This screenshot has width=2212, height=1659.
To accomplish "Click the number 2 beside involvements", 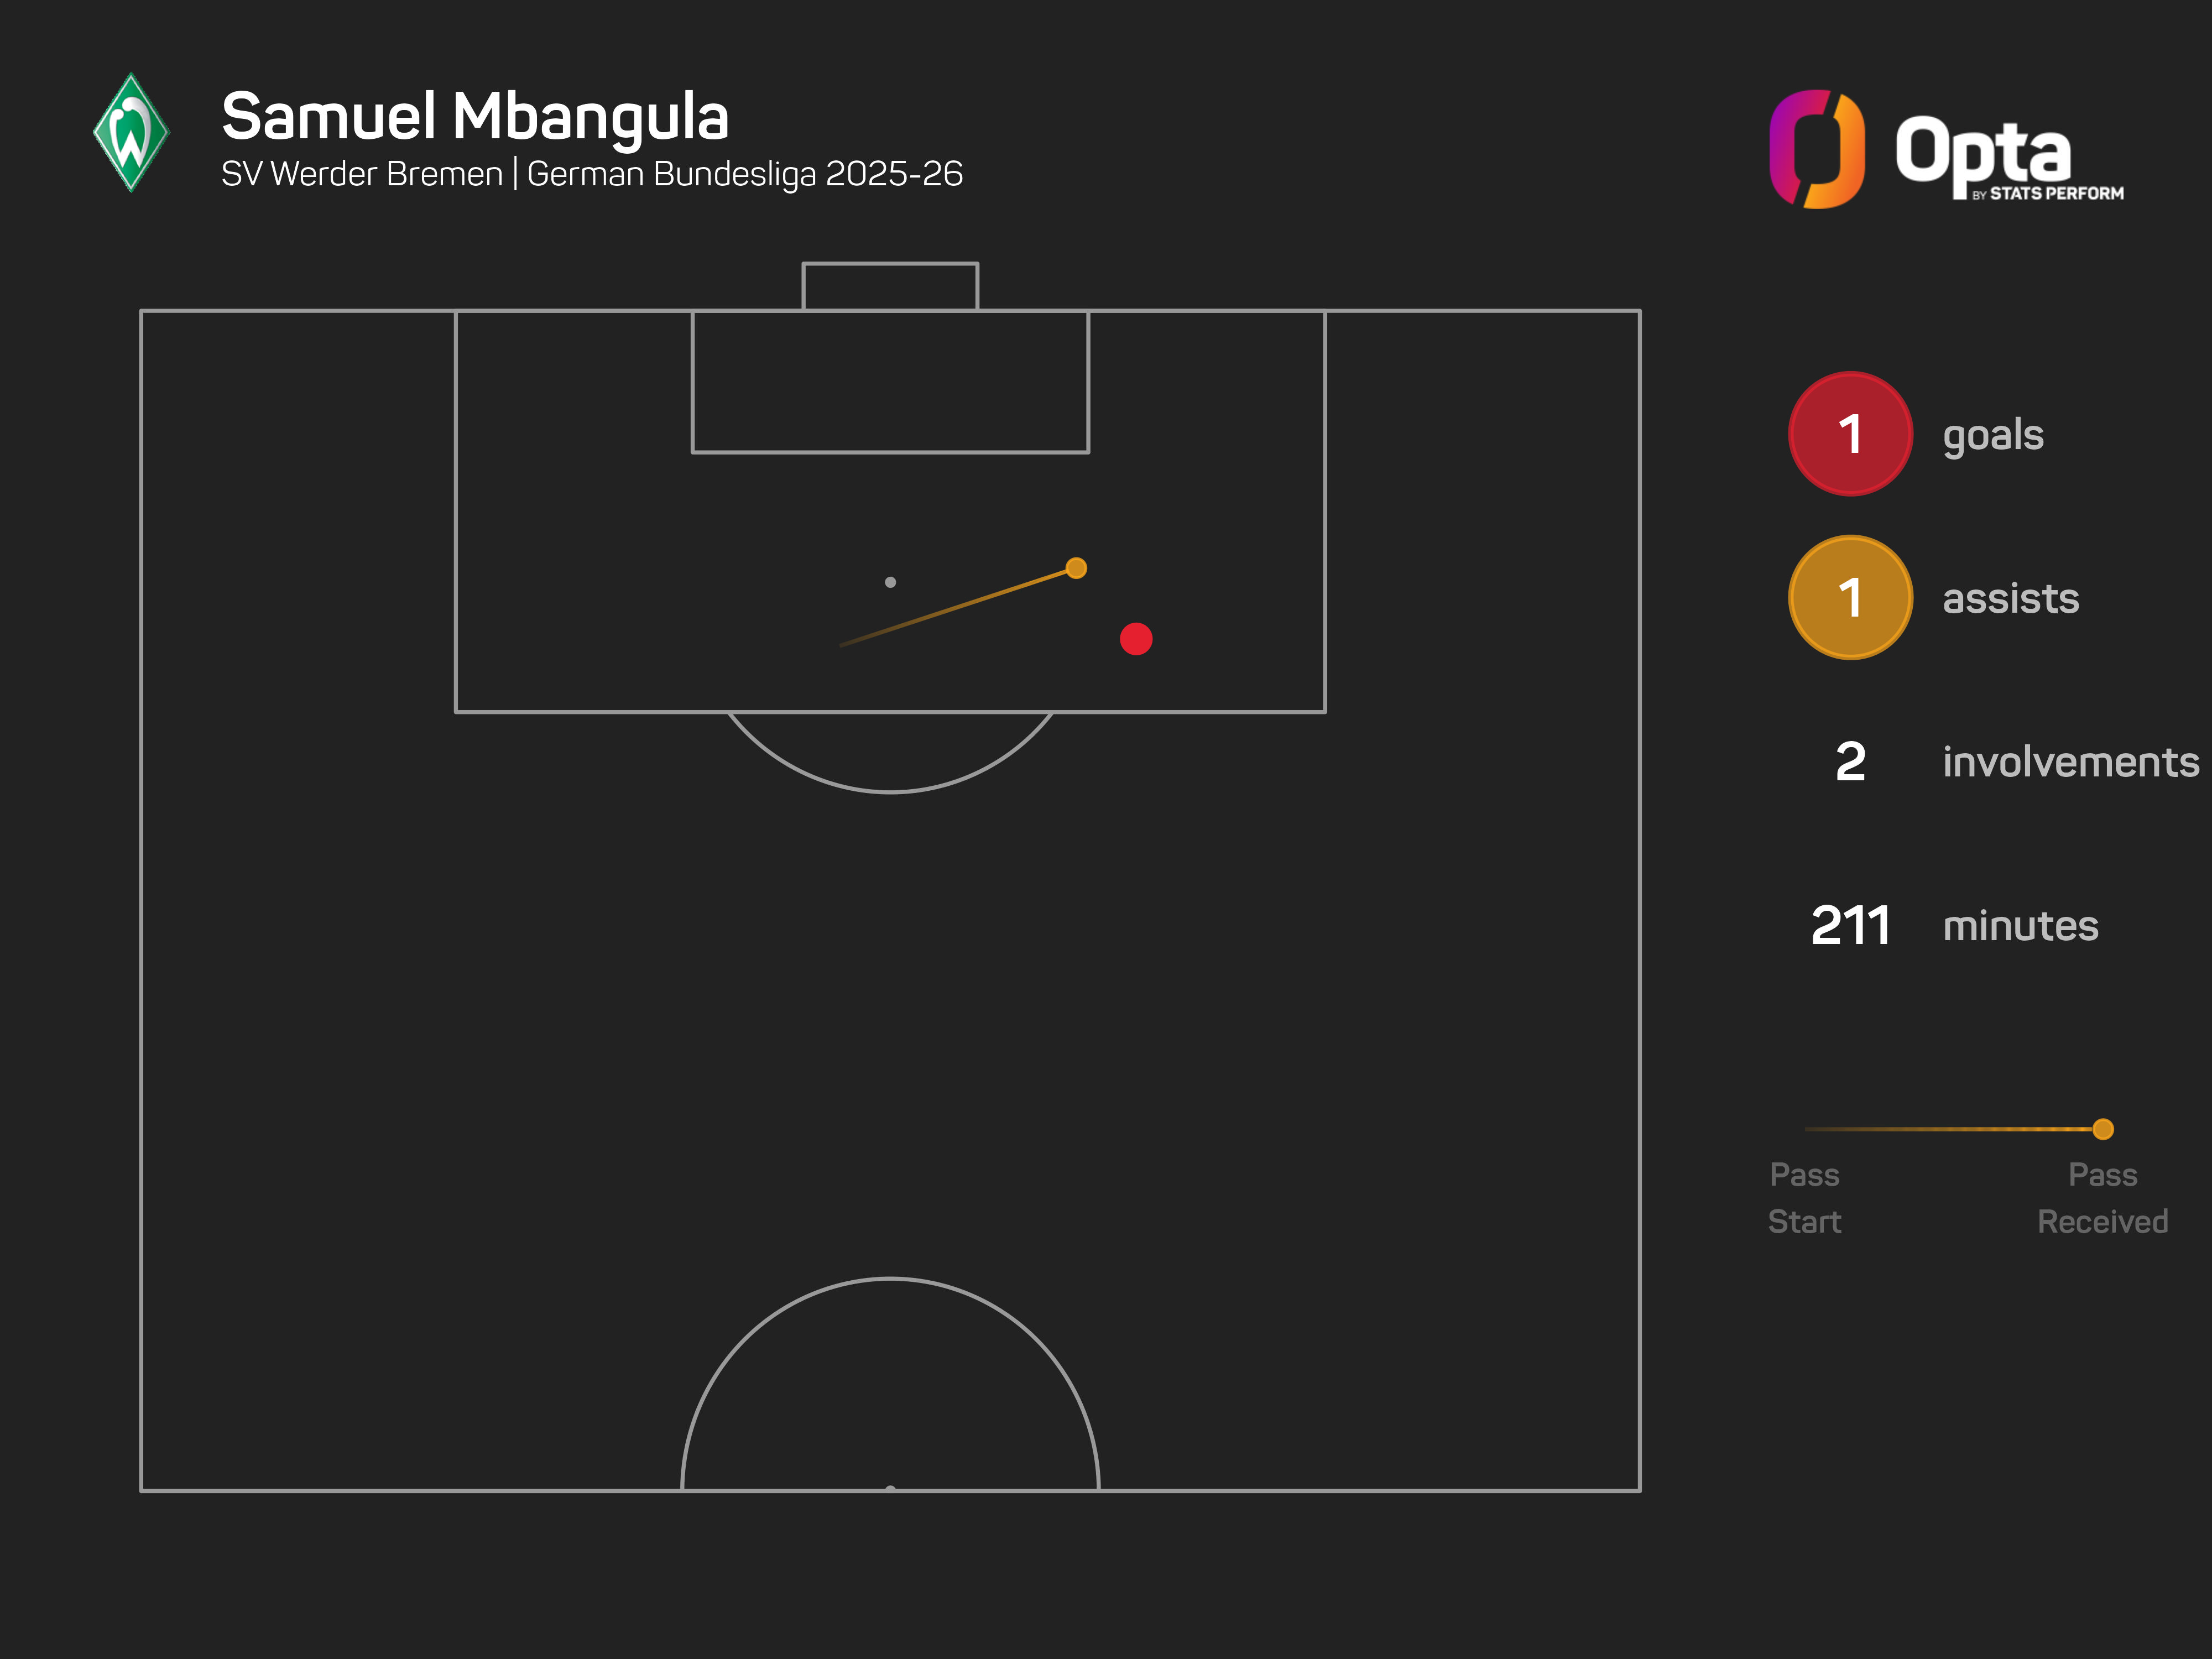I will click(1850, 762).
